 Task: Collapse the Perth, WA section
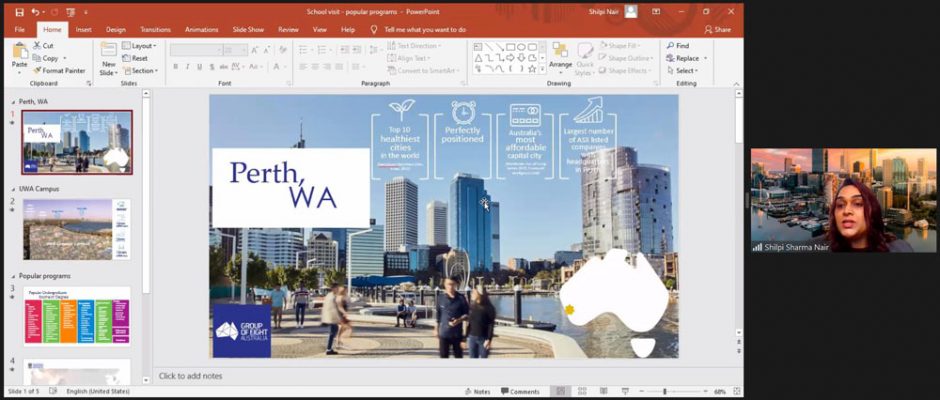point(14,102)
